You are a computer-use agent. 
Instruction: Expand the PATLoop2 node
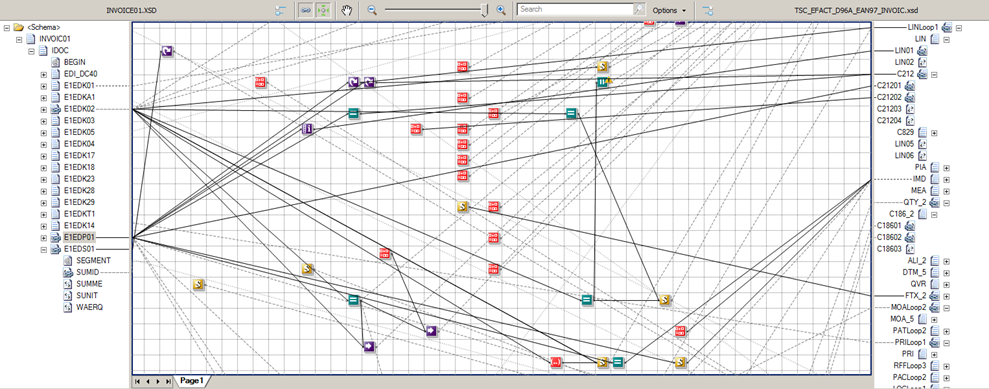coord(946,331)
